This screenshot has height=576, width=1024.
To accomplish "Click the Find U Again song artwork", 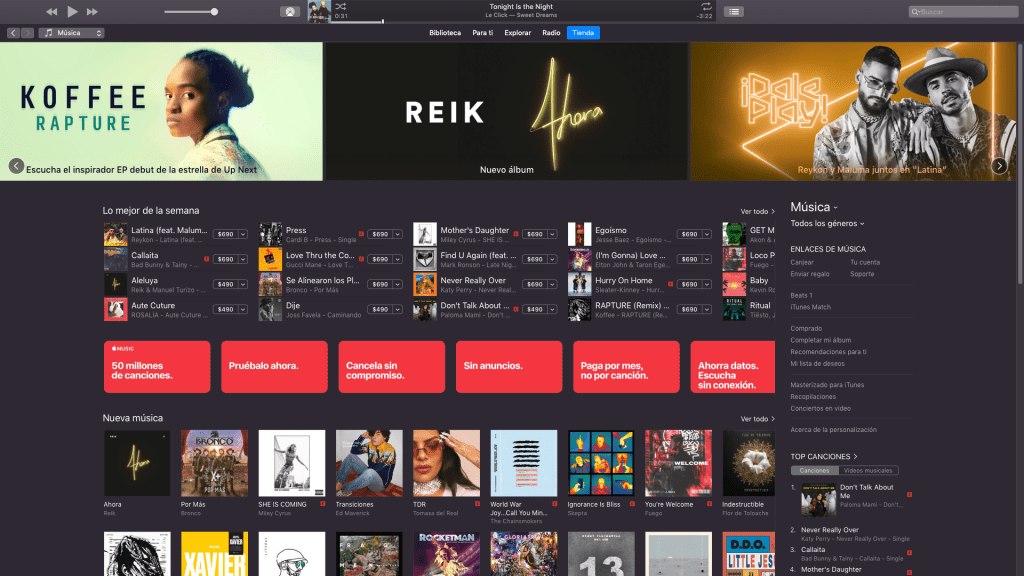I will pos(425,259).
